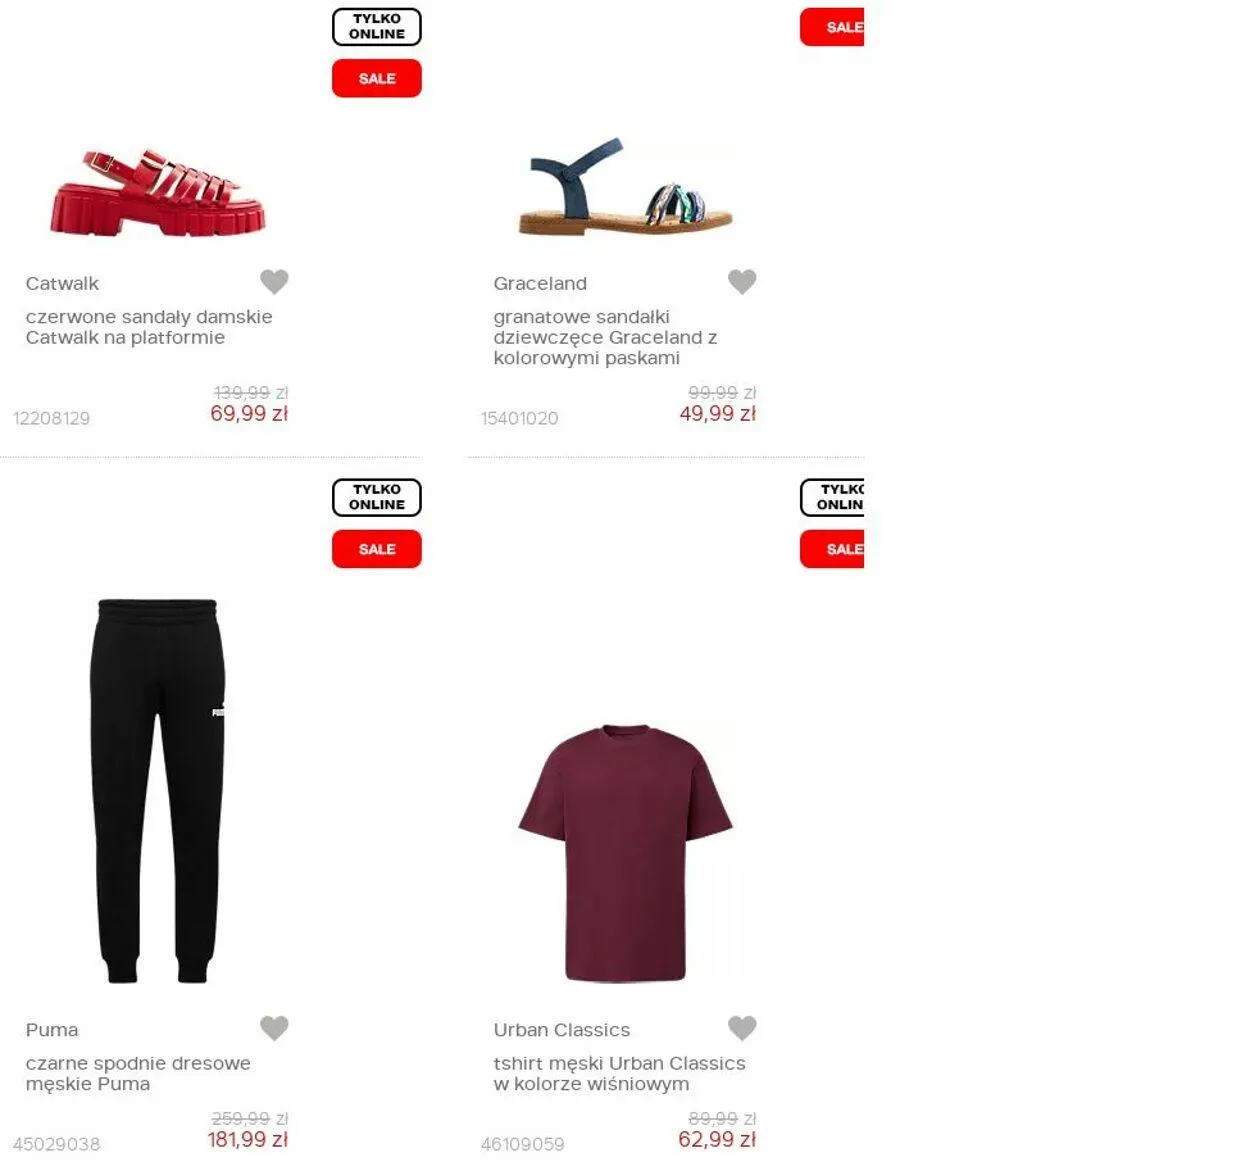Click the TYLKO ONLINE badge above Puma sweatpants
This screenshot has width=1250, height=1171.
pyautogui.click(x=377, y=497)
